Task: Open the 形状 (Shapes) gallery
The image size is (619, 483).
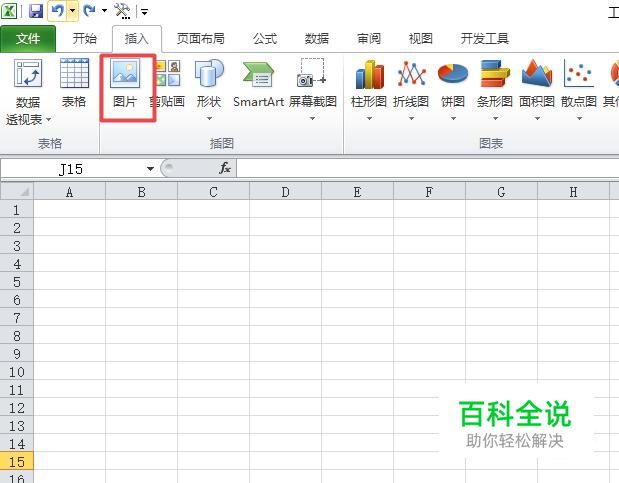Action: click(209, 89)
